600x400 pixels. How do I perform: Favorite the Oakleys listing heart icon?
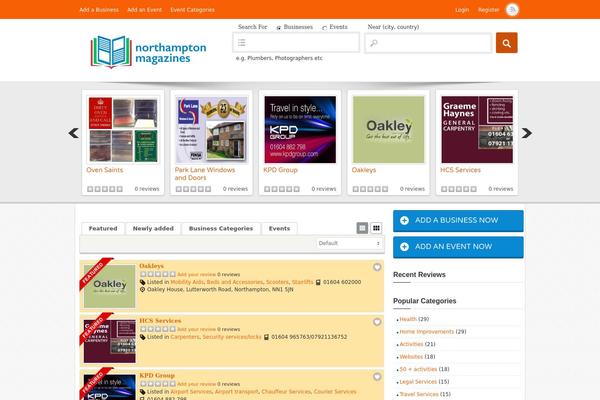click(377, 267)
